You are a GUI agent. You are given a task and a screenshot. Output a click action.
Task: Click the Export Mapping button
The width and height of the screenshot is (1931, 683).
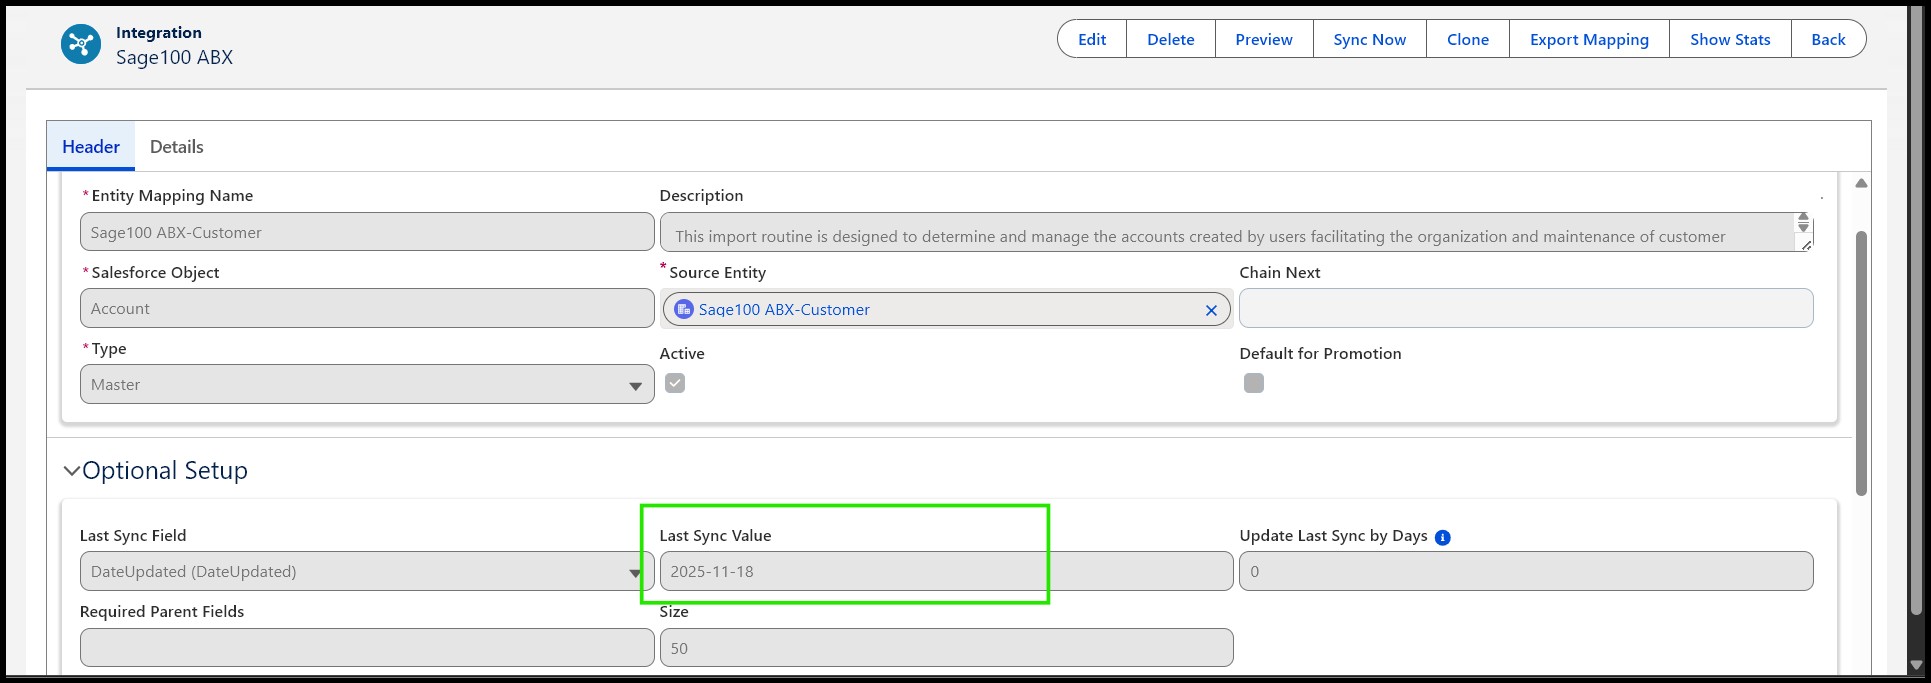tap(1589, 39)
